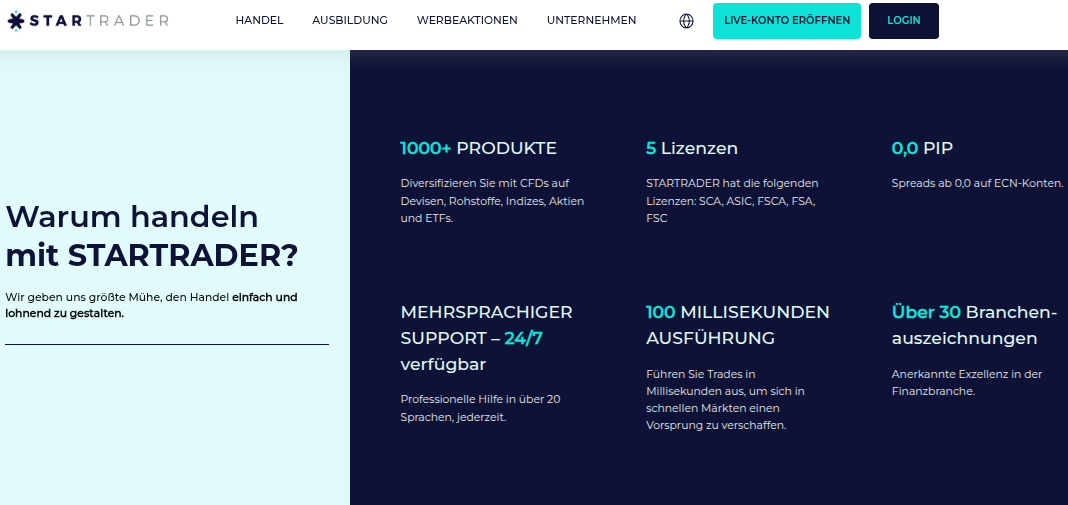This screenshot has width=1068, height=505.
Task: Click the 'Professionelle Hilfe in über 20 Sprachen' text
Action: coord(480,408)
